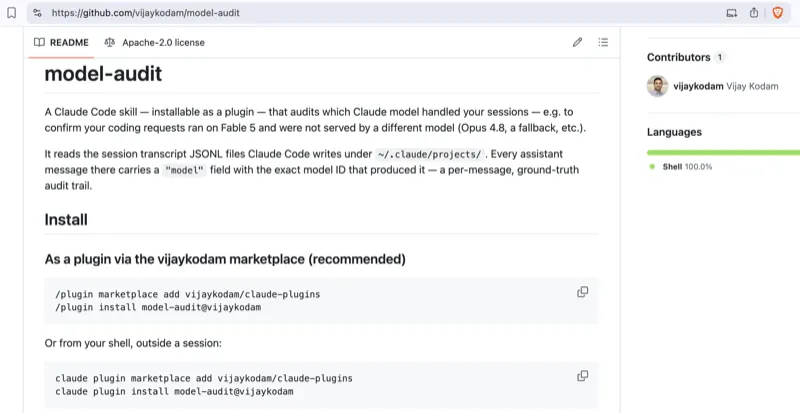Viewport: 800px width, 413px height.
Task: Click the green Shell language bar
Action: [723, 152]
